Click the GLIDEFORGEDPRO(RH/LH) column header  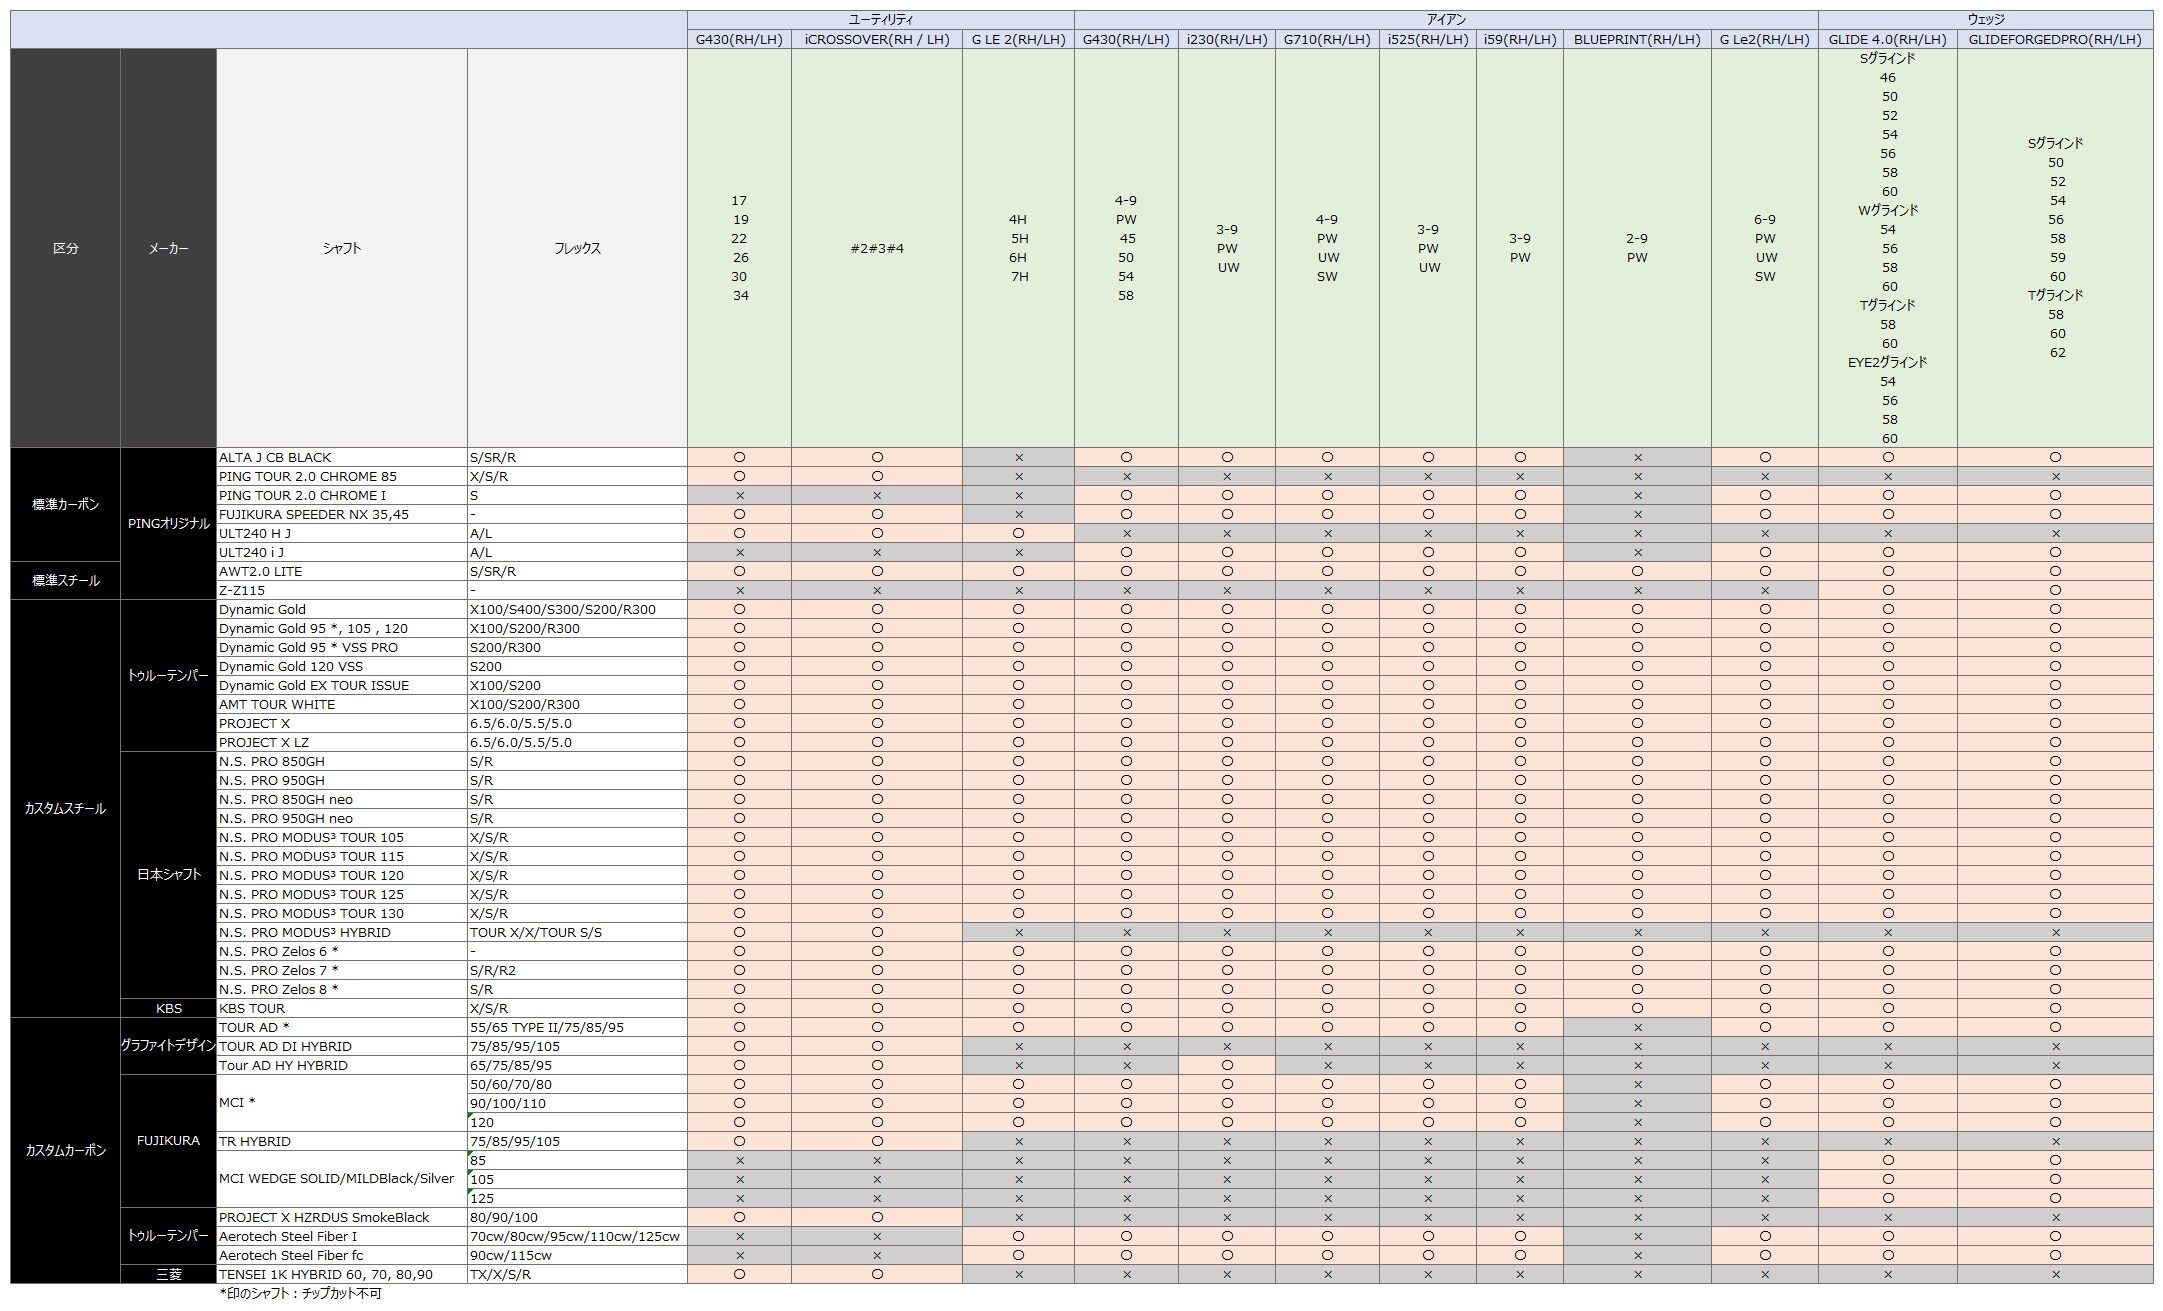click(x=2055, y=40)
